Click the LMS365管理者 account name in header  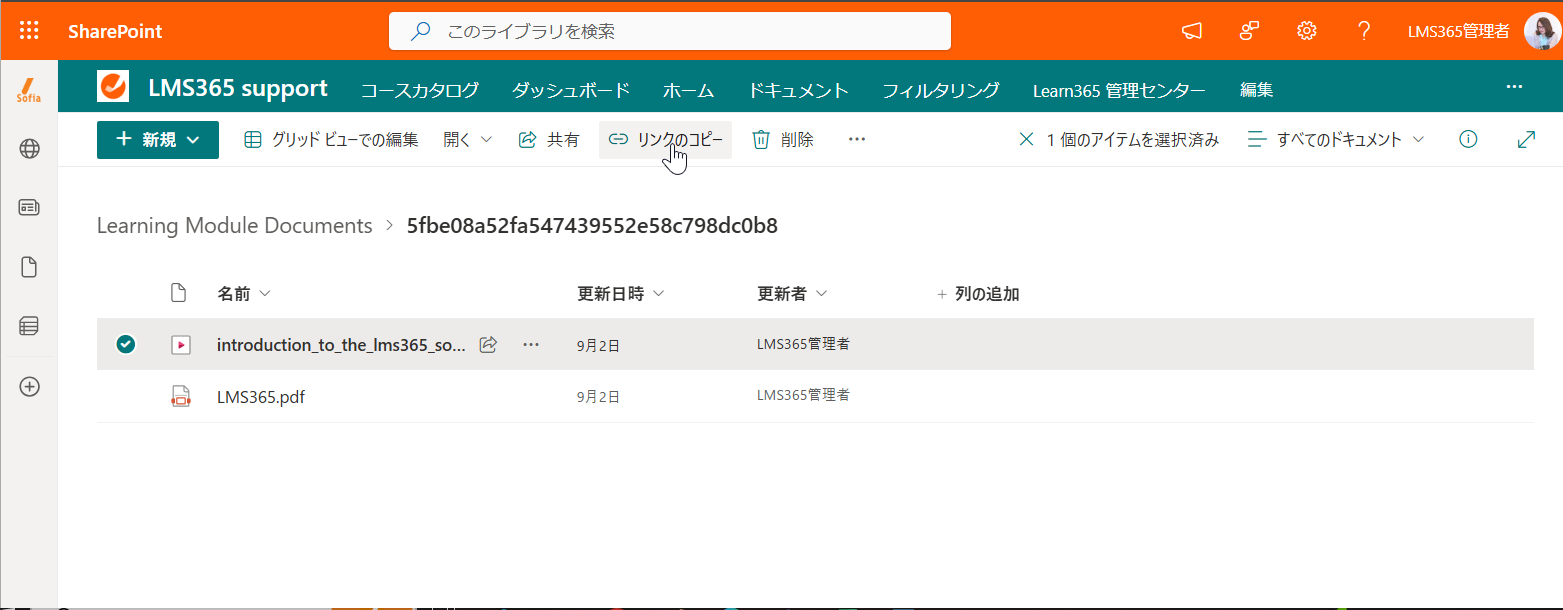click(1458, 31)
